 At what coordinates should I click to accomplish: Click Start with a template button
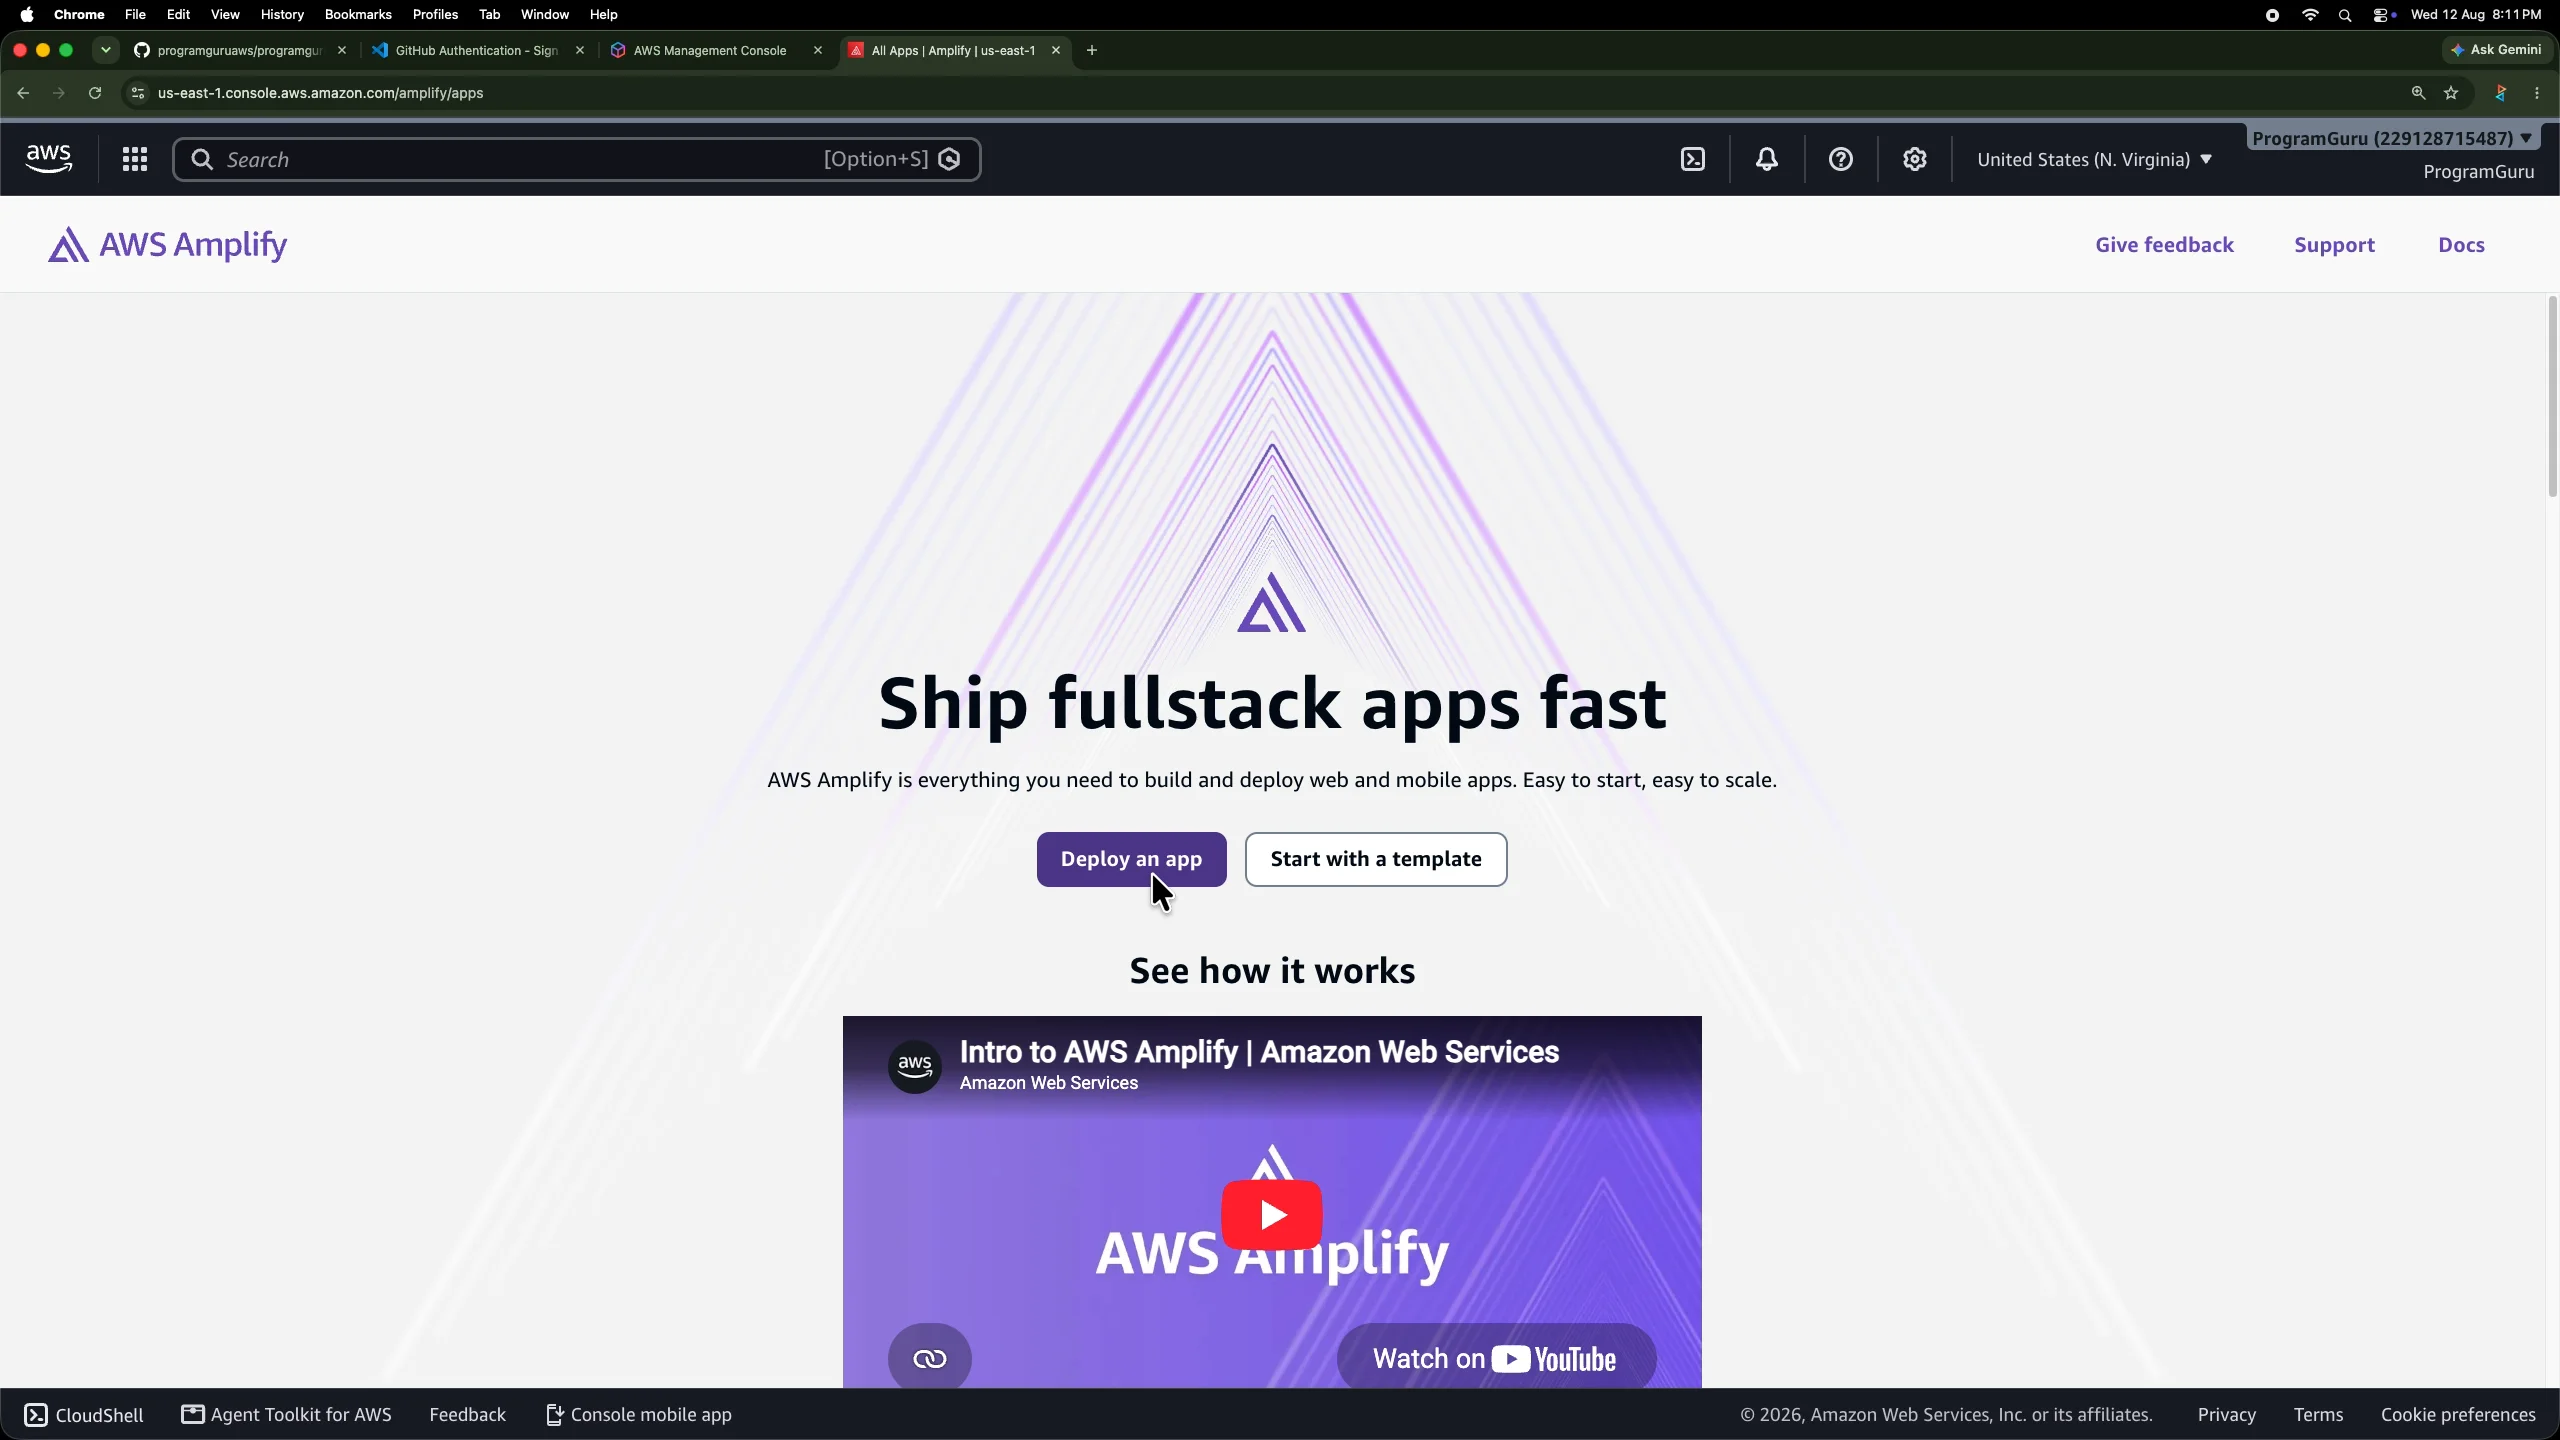point(1376,859)
